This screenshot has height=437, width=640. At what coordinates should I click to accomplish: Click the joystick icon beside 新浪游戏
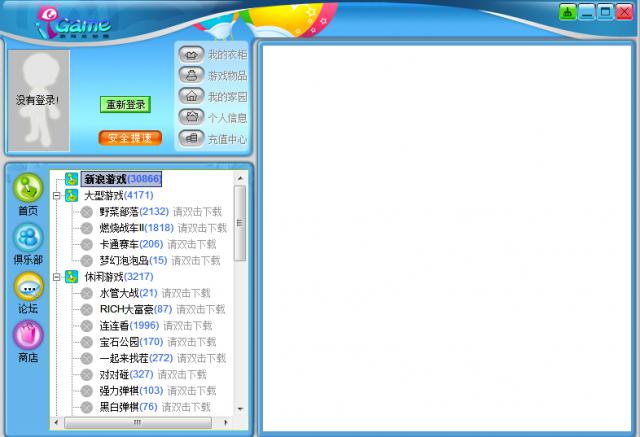coord(71,179)
